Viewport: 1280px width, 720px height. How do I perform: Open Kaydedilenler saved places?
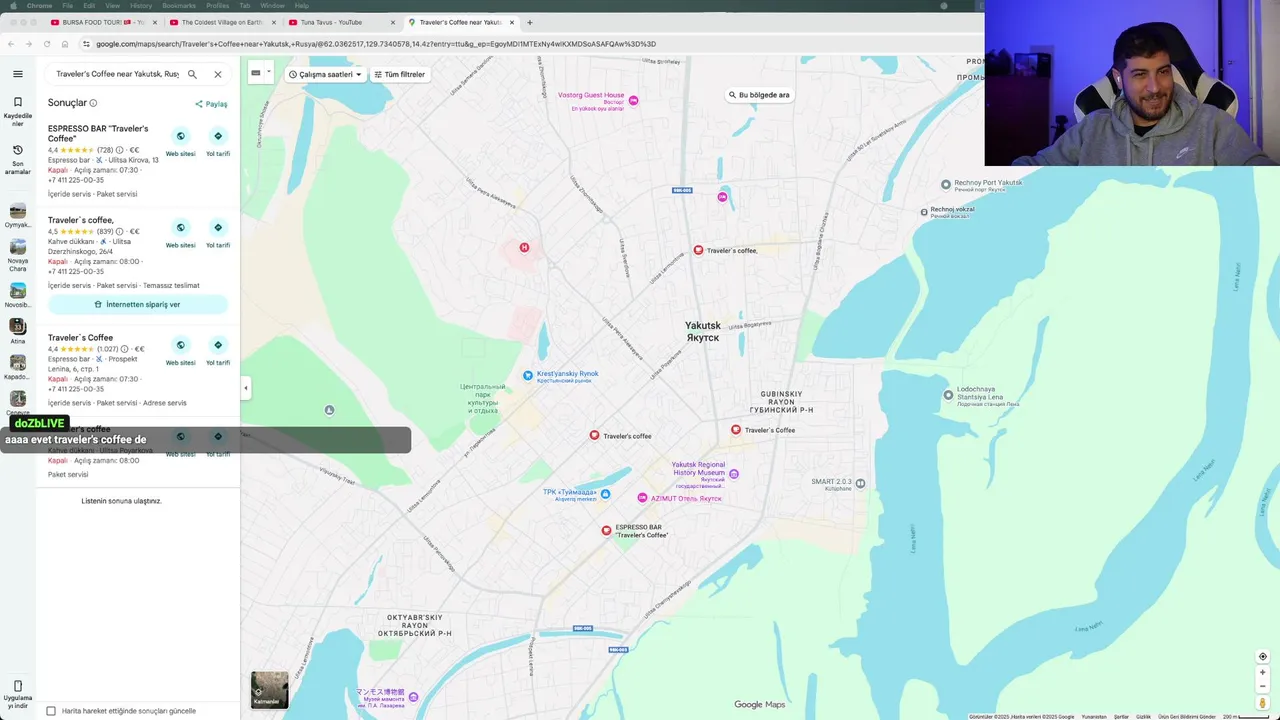(x=17, y=110)
